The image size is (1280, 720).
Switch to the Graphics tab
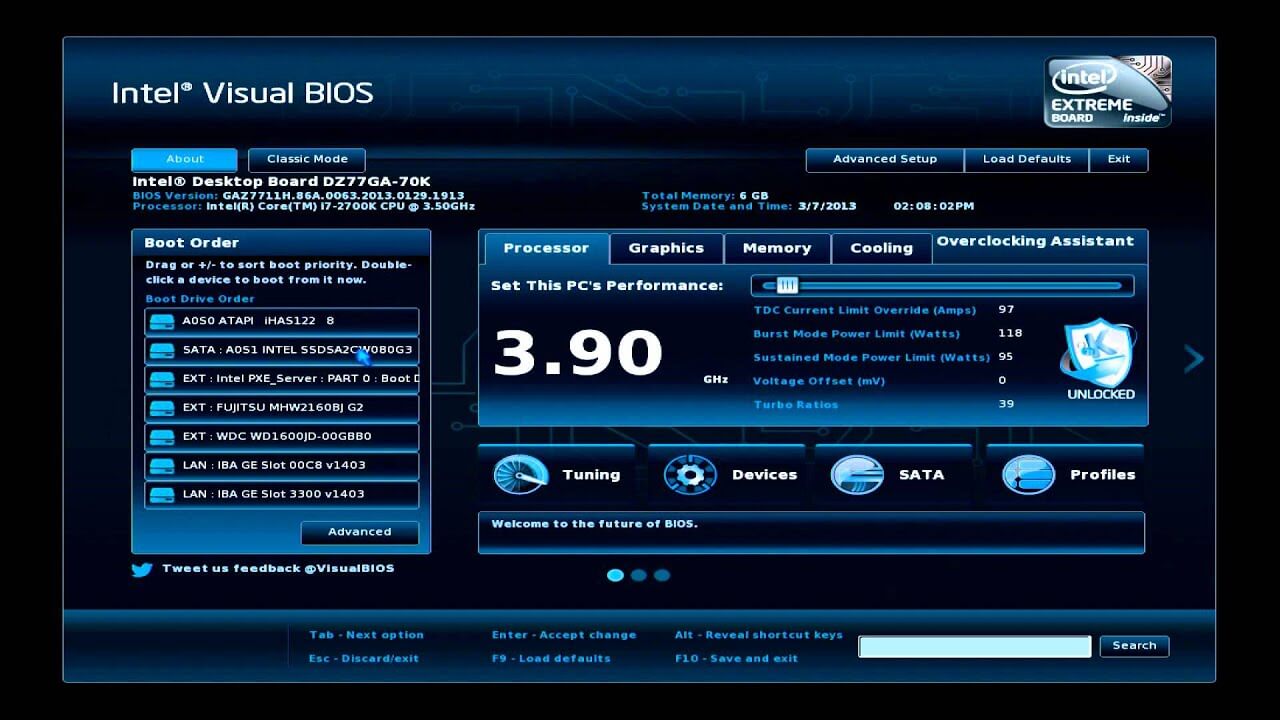click(666, 248)
